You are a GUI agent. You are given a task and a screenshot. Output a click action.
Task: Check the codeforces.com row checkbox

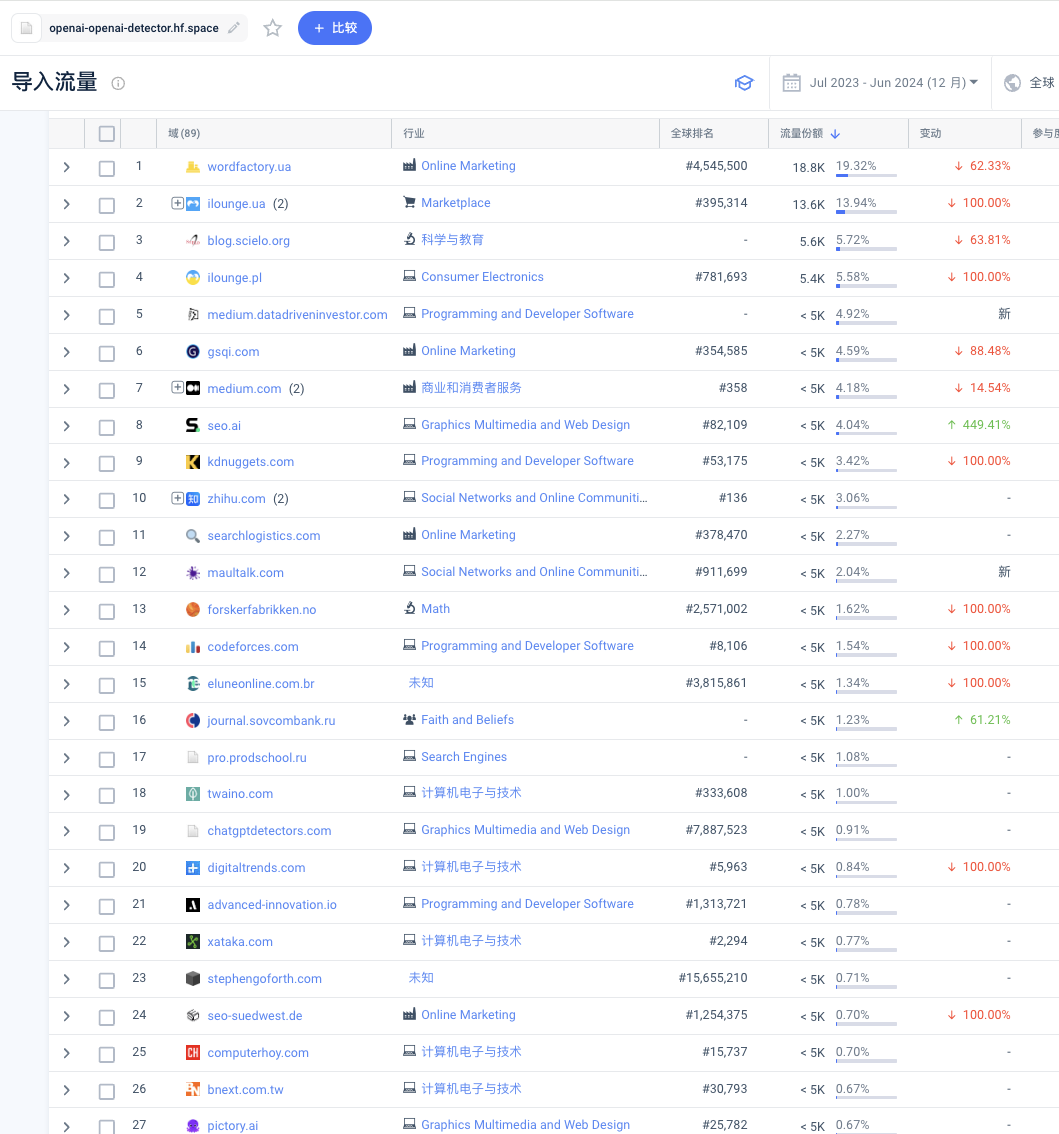[x=106, y=648]
